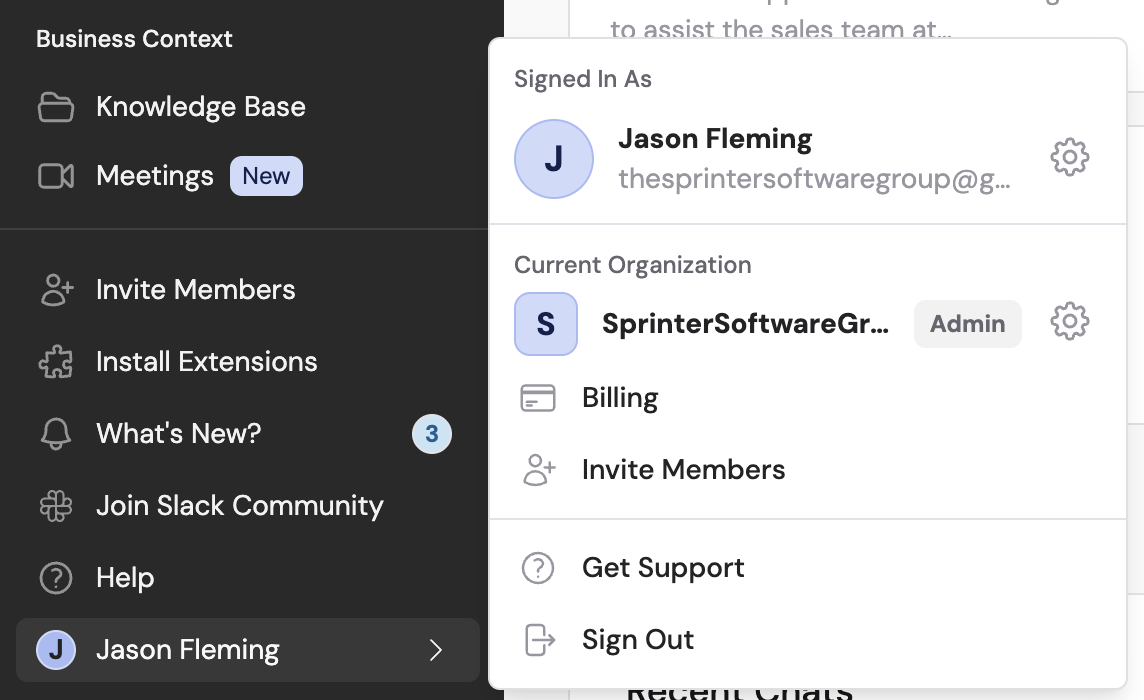The height and width of the screenshot is (700, 1144).
Task: Click the What's New notification count badge
Action: pos(431,433)
